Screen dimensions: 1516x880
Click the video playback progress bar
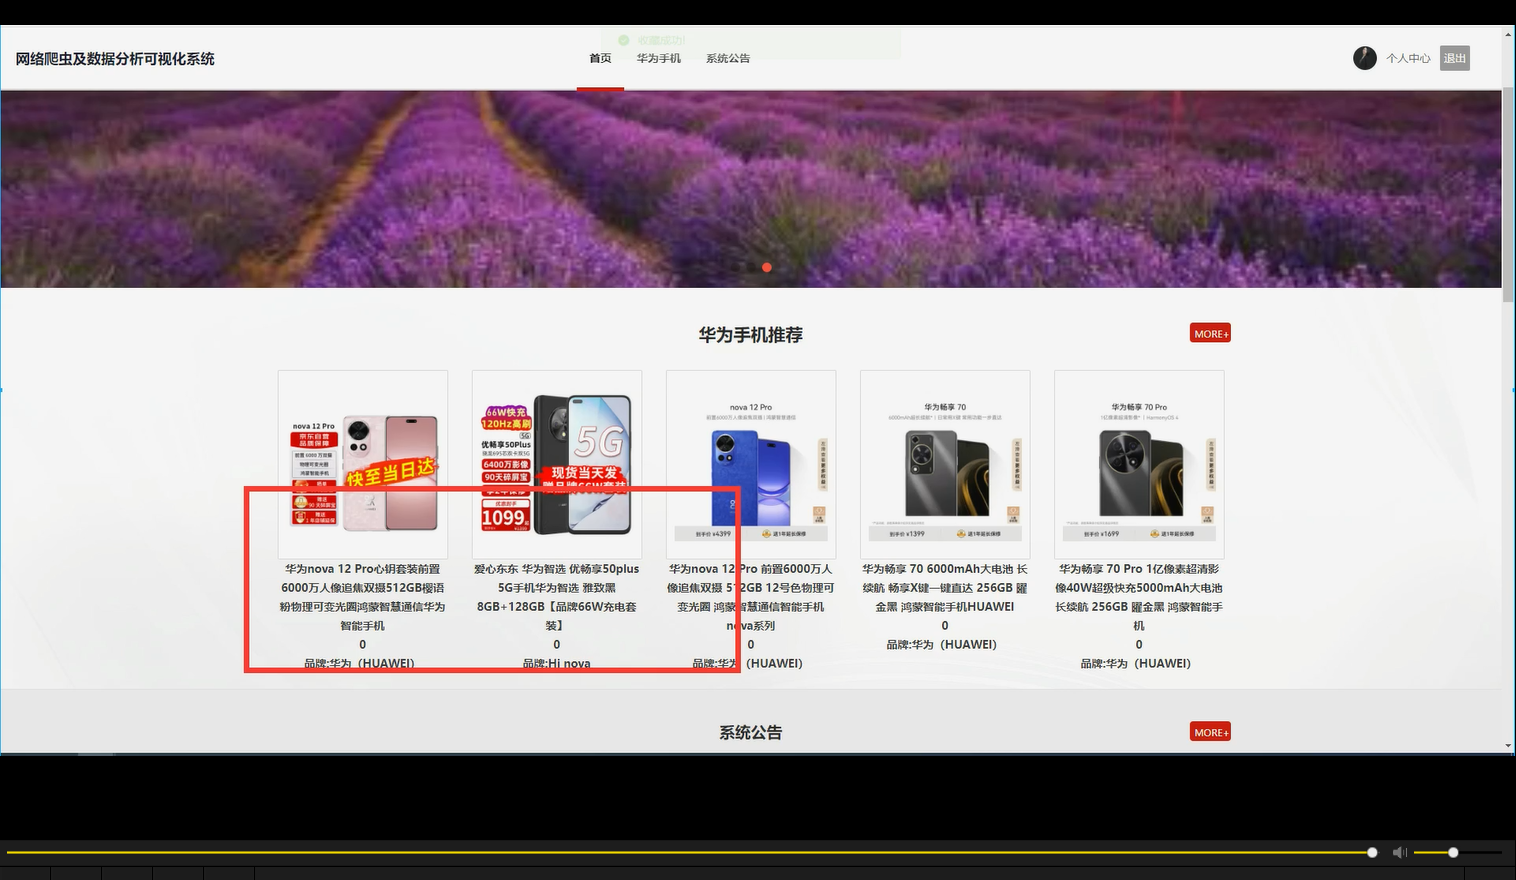tap(689, 852)
